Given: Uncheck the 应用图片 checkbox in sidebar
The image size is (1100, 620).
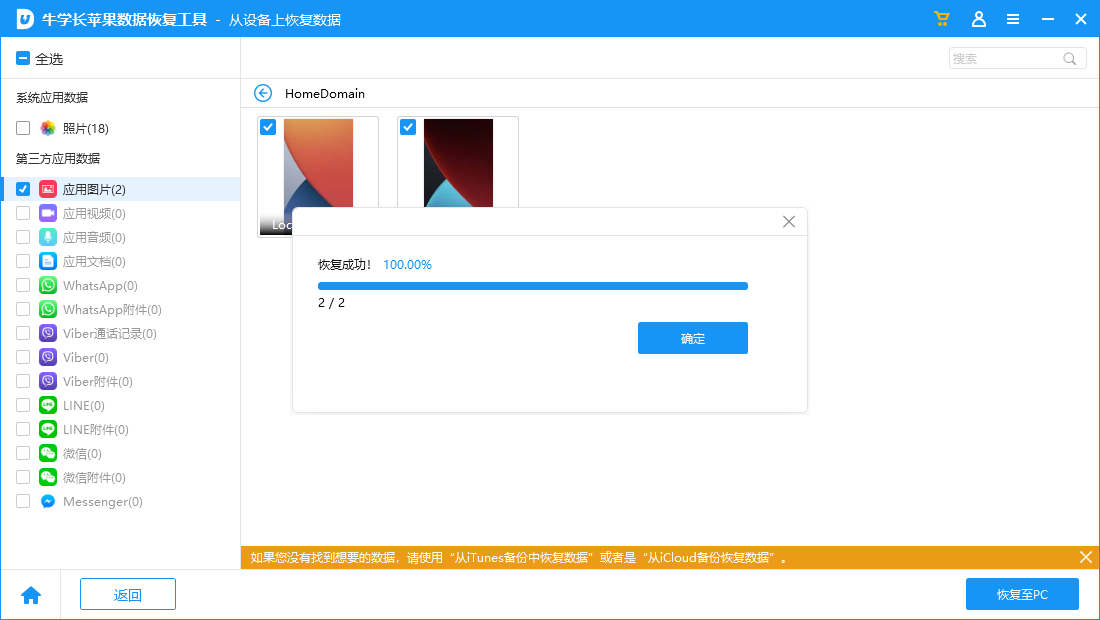Looking at the screenshot, I should pyautogui.click(x=22, y=188).
